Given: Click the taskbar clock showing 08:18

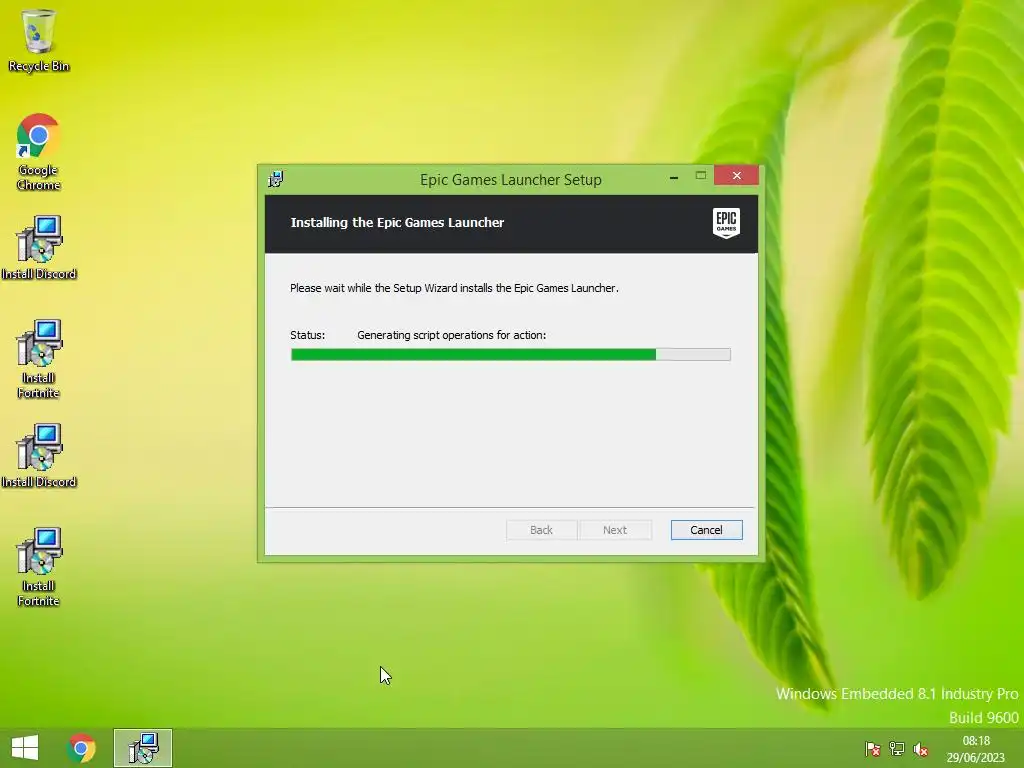Looking at the screenshot, I should pos(976,749).
